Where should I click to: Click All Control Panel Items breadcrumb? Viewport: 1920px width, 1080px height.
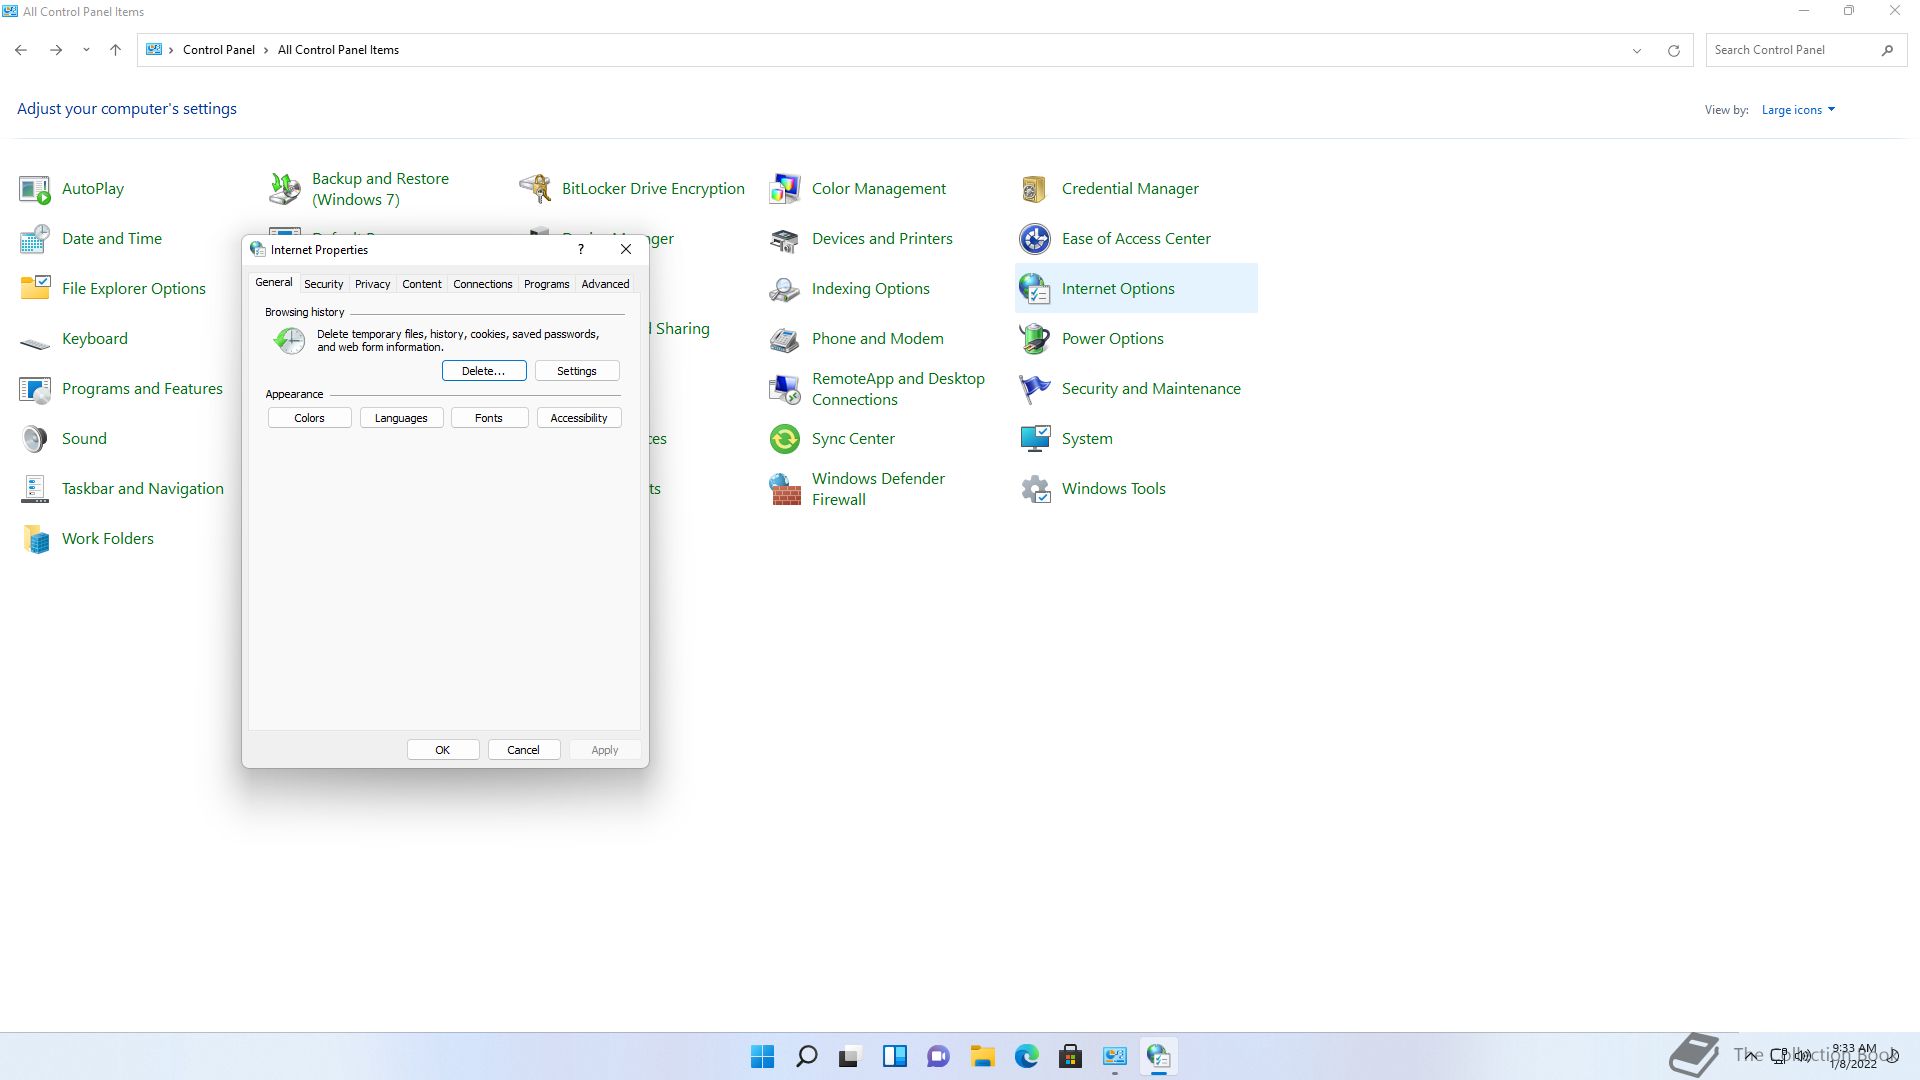(x=338, y=50)
